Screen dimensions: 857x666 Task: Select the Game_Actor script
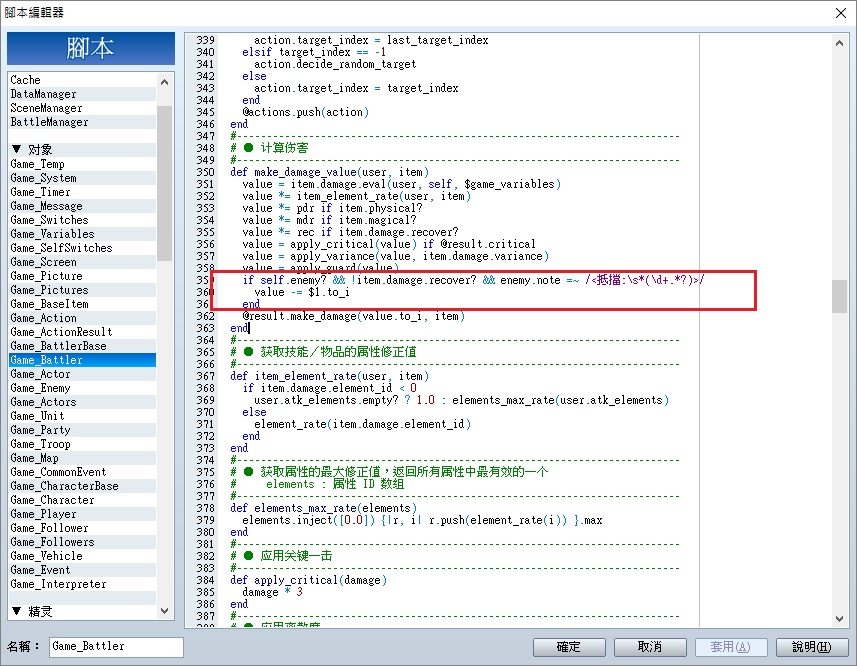(83, 374)
